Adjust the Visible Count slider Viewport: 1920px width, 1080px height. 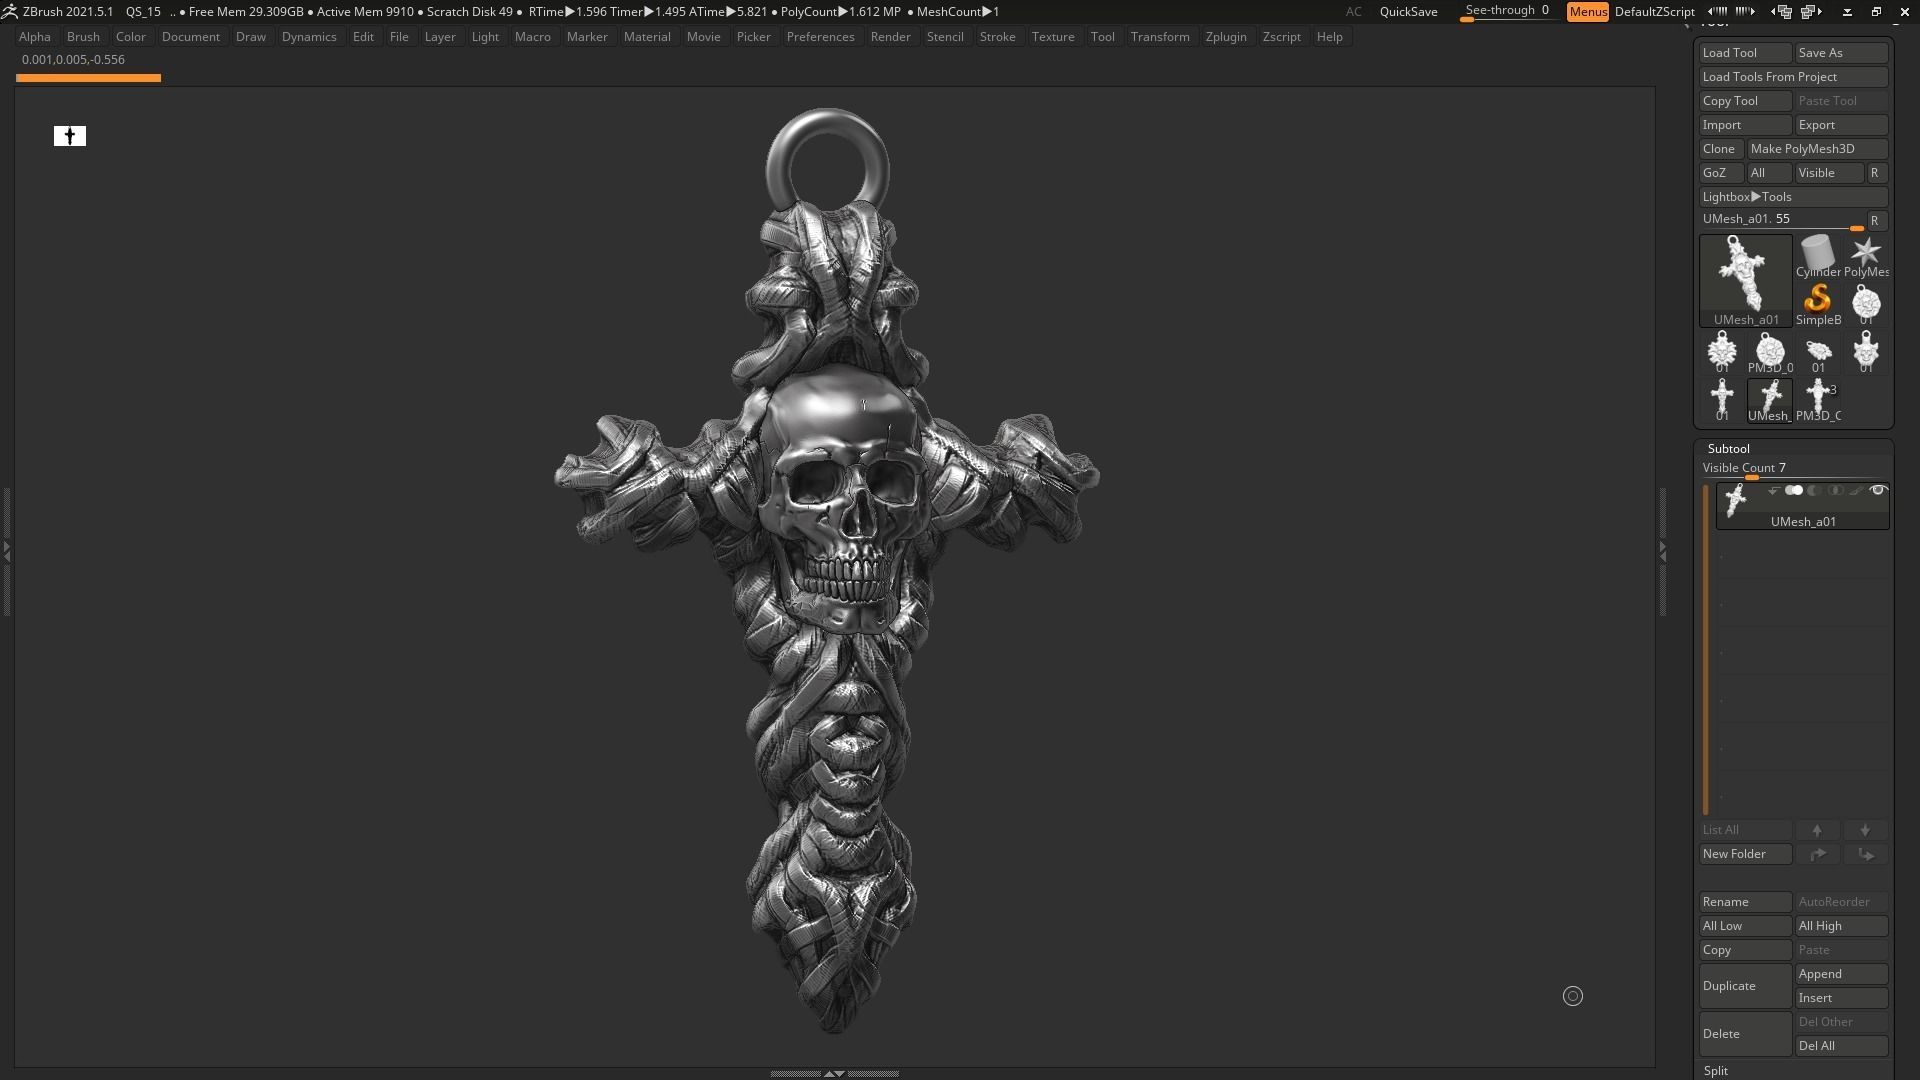point(1794,469)
